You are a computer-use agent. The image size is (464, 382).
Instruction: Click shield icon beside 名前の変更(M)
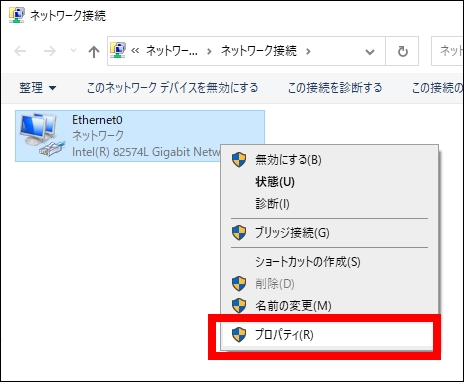click(x=239, y=306)
